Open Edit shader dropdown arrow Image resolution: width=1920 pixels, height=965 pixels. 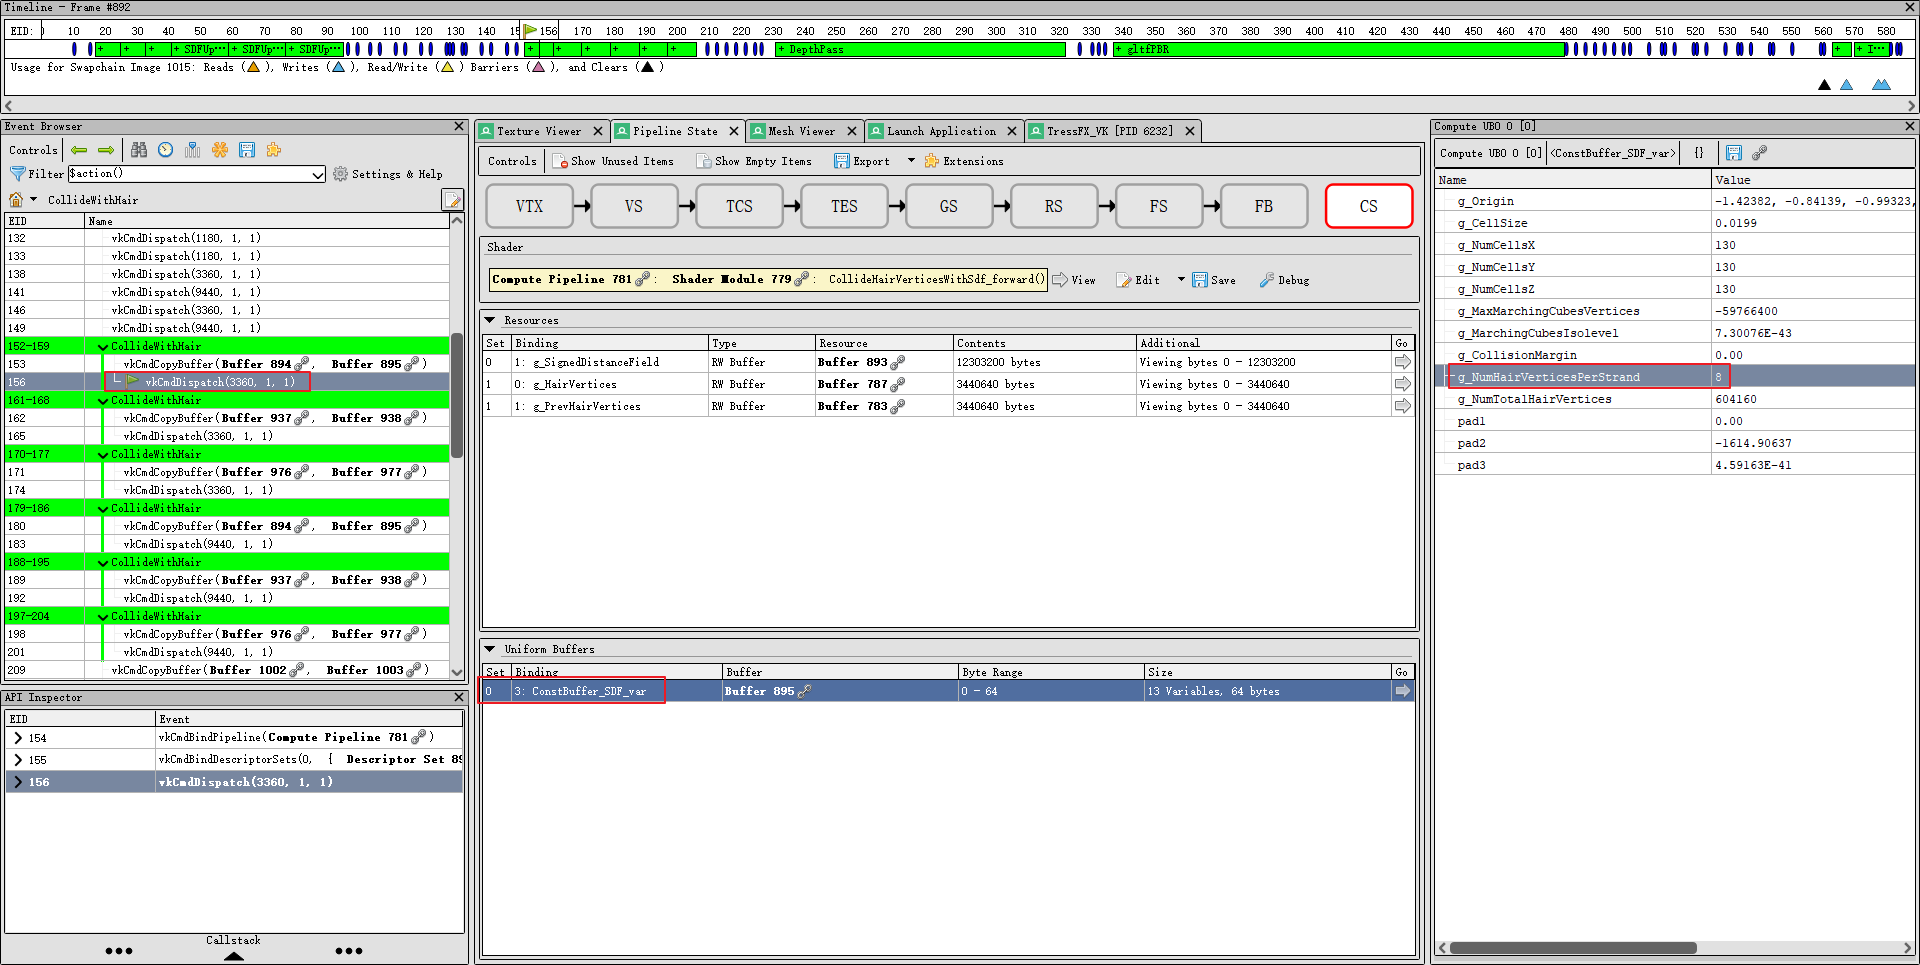pyautogui.click(x=1181, y=280)
